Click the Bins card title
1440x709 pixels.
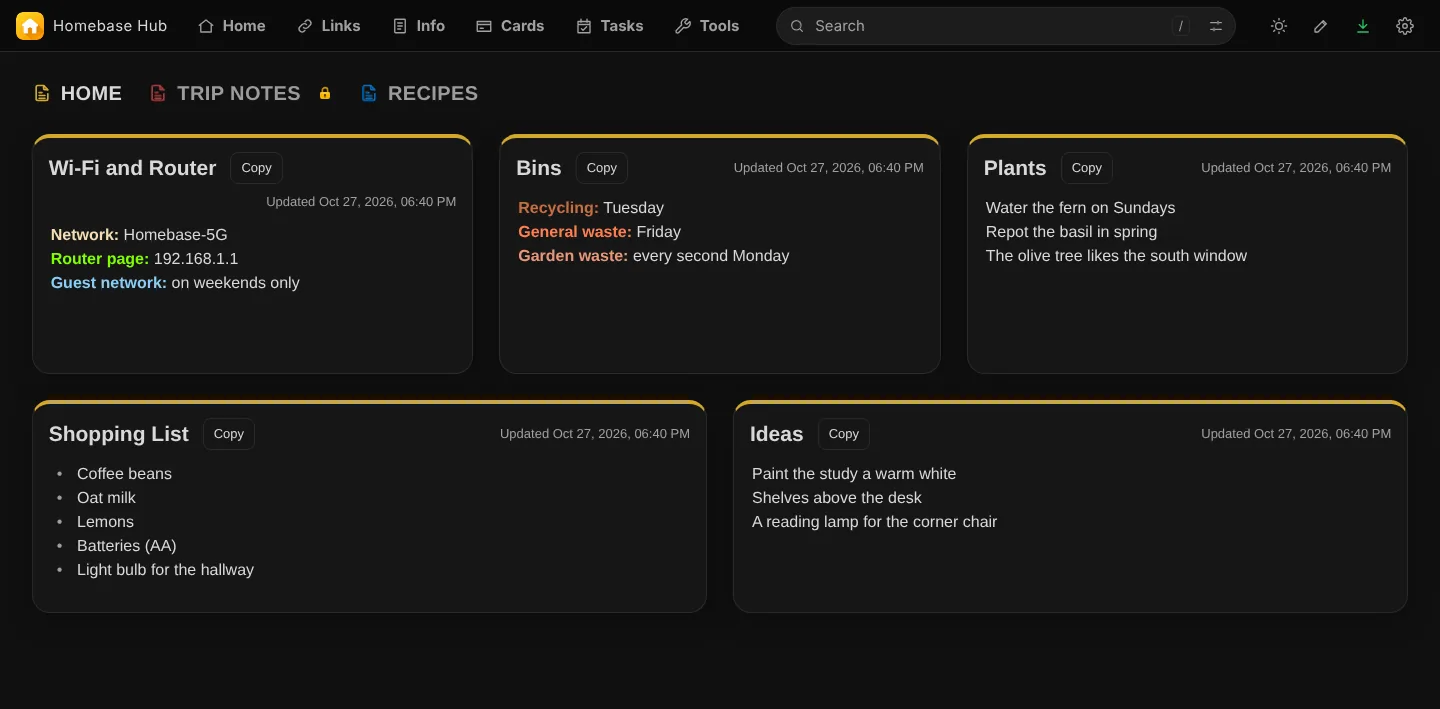(539, 168)
